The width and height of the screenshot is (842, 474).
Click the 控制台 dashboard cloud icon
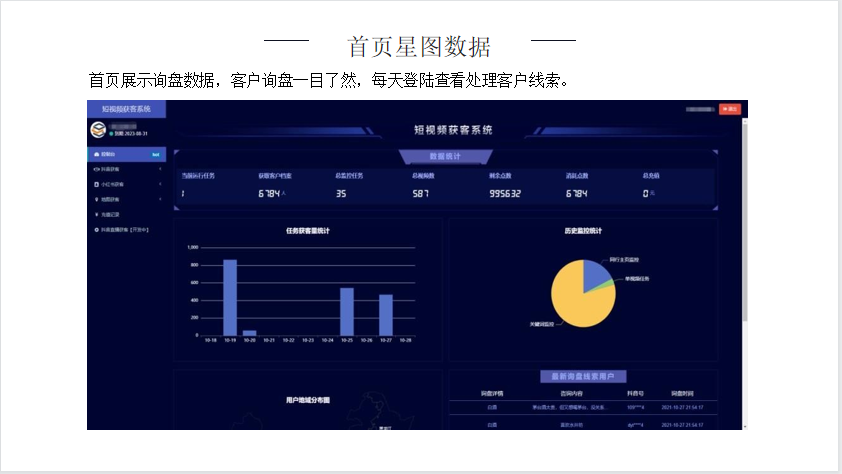click(97, 154)
